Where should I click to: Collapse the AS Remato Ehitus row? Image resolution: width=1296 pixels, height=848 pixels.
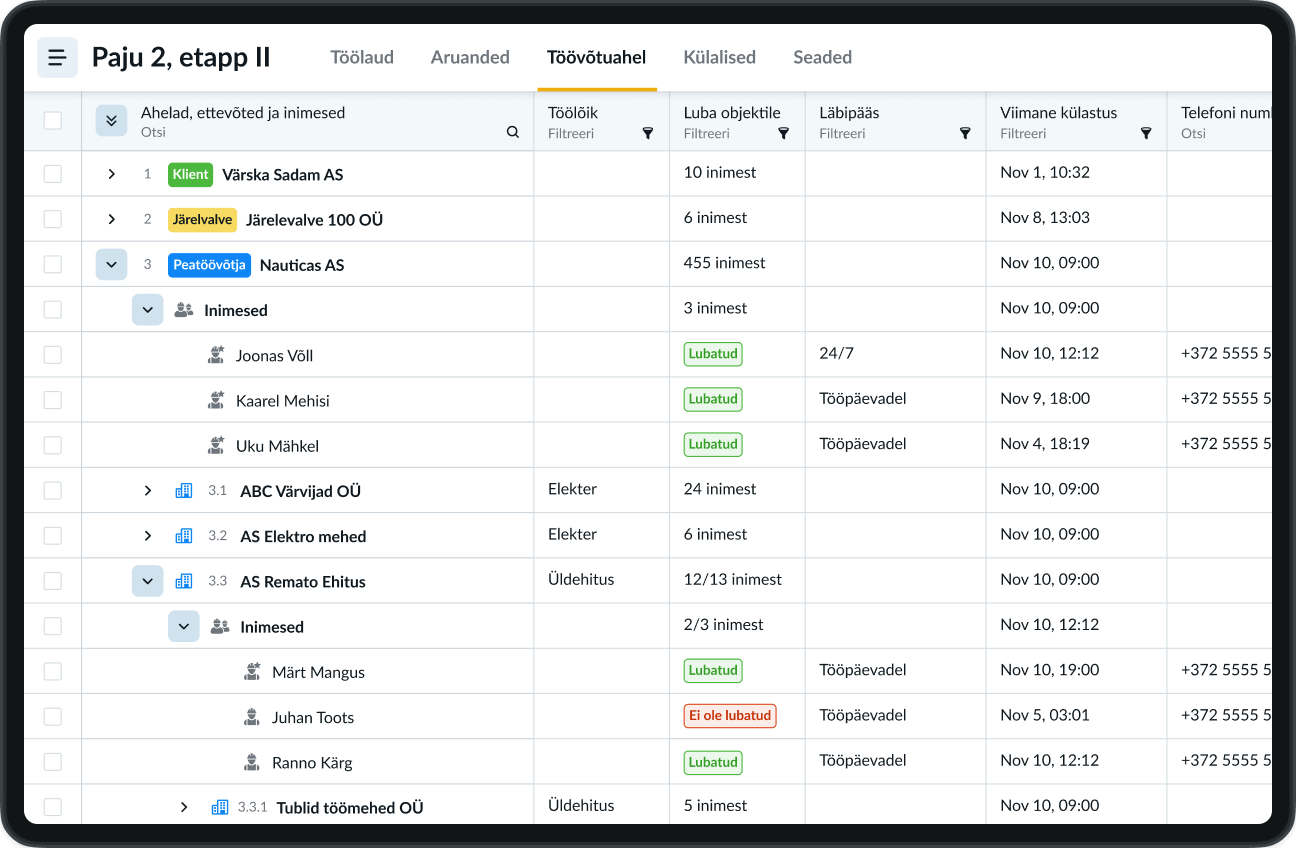(x=147, y=581)
